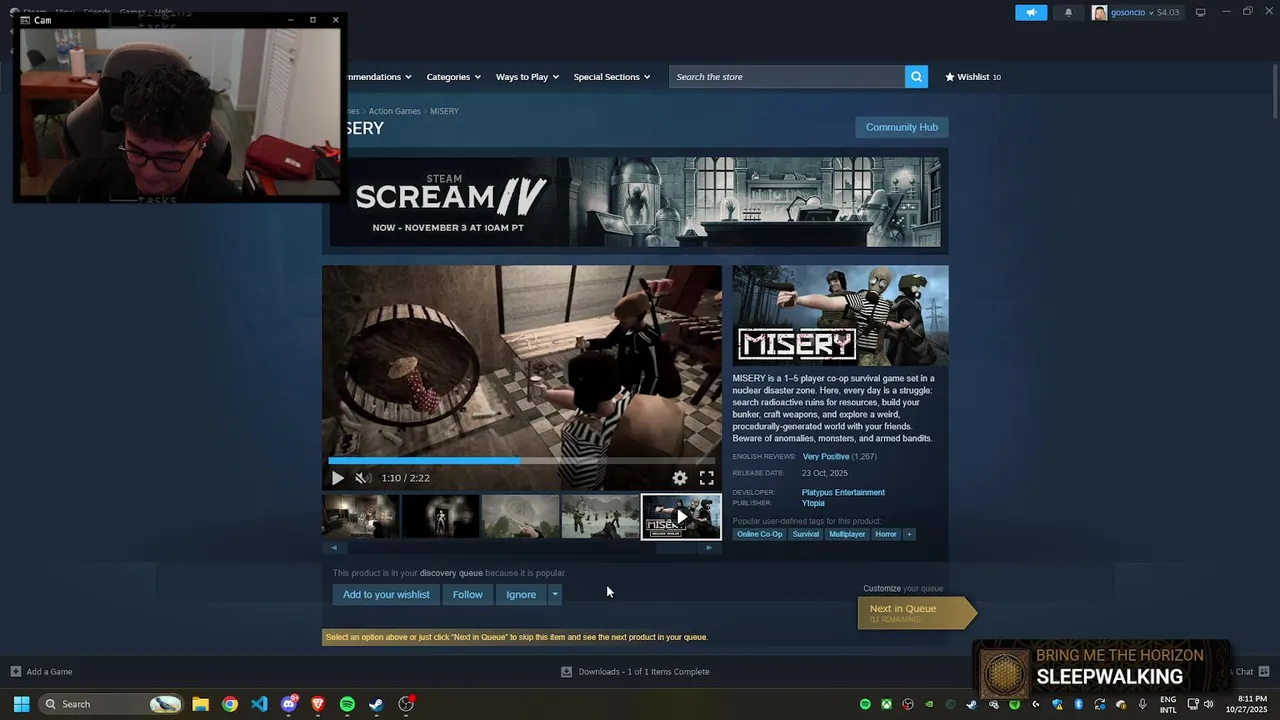Toggle trailer fullscreen mode

pos(707,478)
